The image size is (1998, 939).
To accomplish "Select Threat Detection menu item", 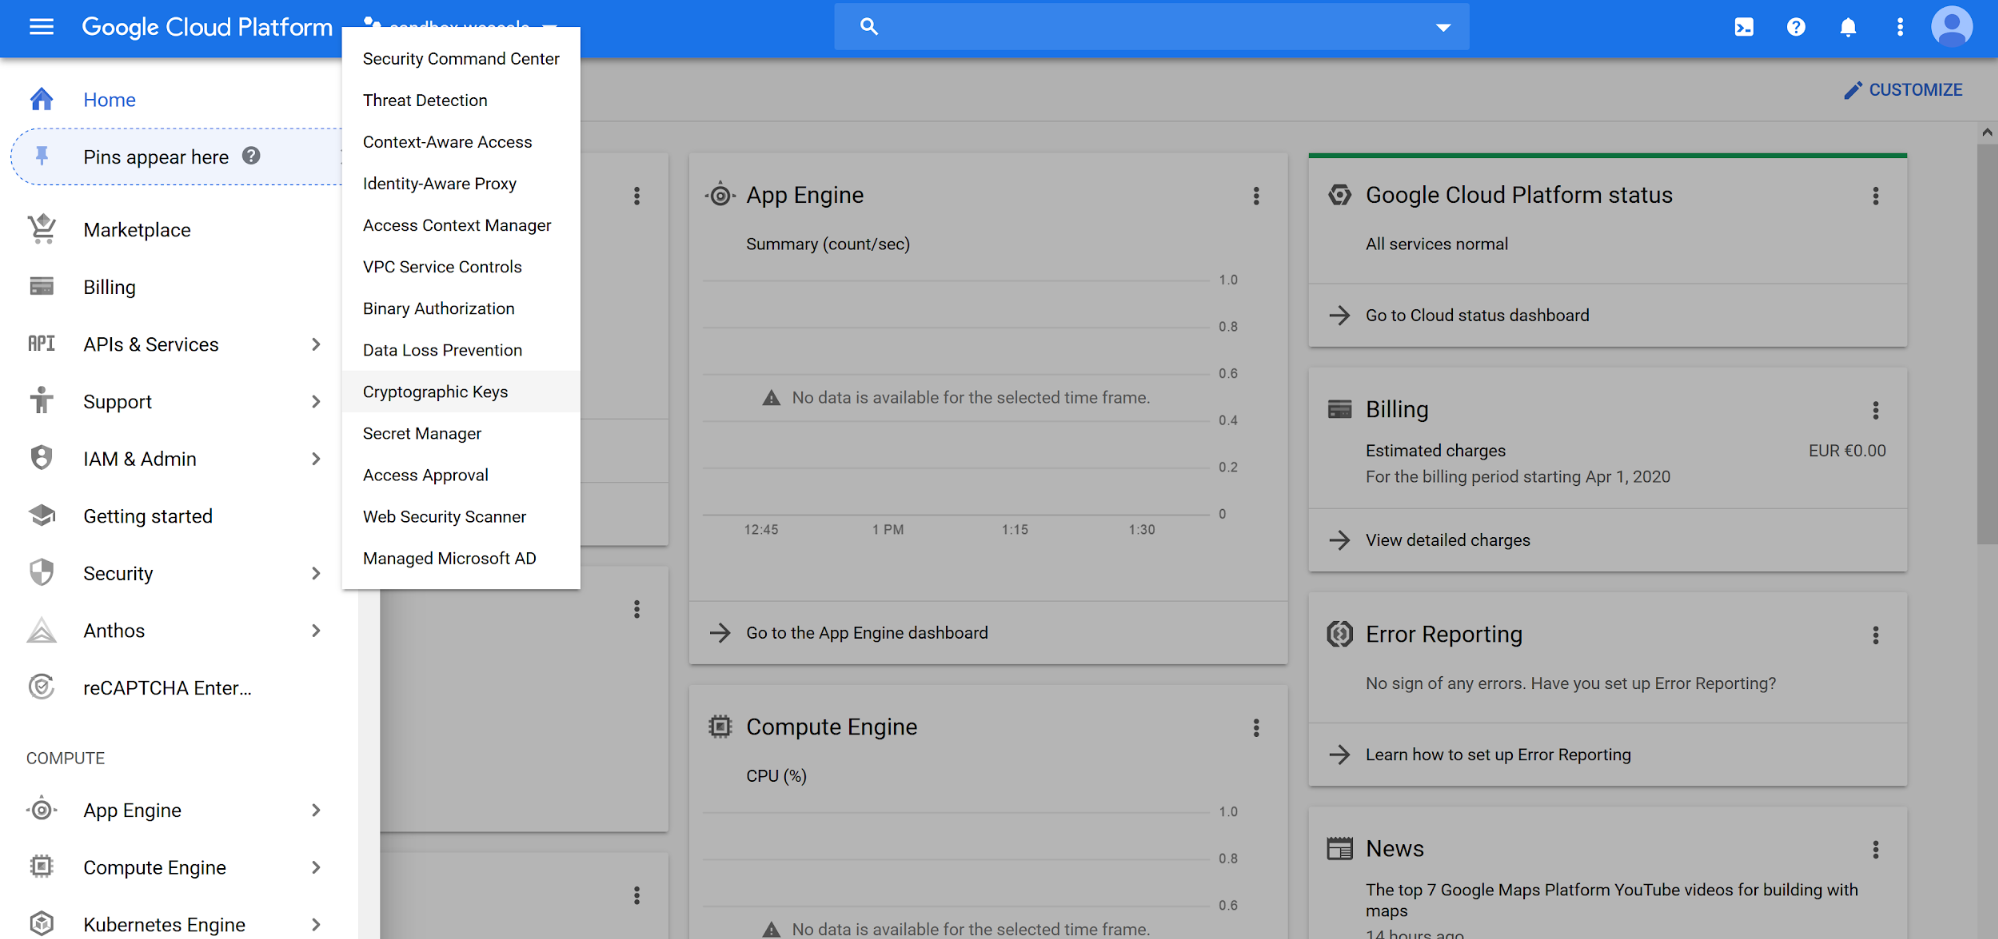I will point(461,100).
